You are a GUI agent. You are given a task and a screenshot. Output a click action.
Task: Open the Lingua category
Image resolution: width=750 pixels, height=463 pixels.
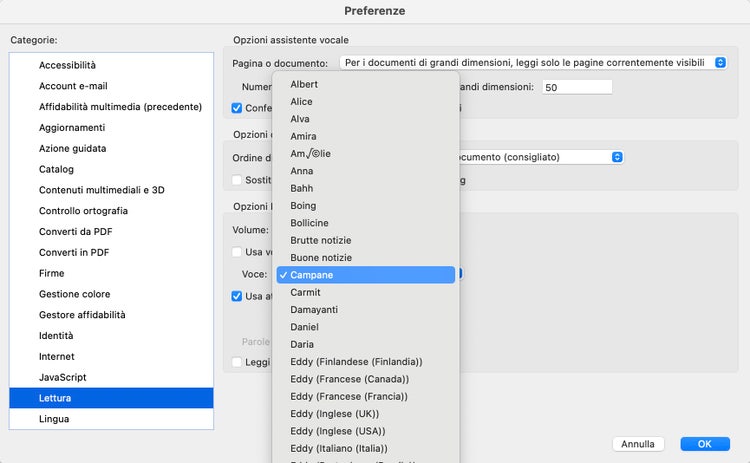[x=54, y=419]
